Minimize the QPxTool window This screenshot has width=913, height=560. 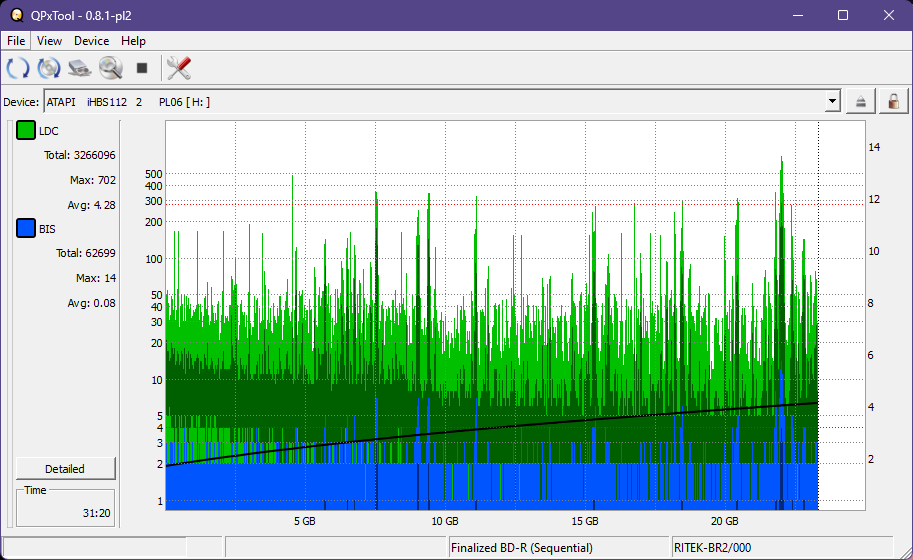coord(798,15)
